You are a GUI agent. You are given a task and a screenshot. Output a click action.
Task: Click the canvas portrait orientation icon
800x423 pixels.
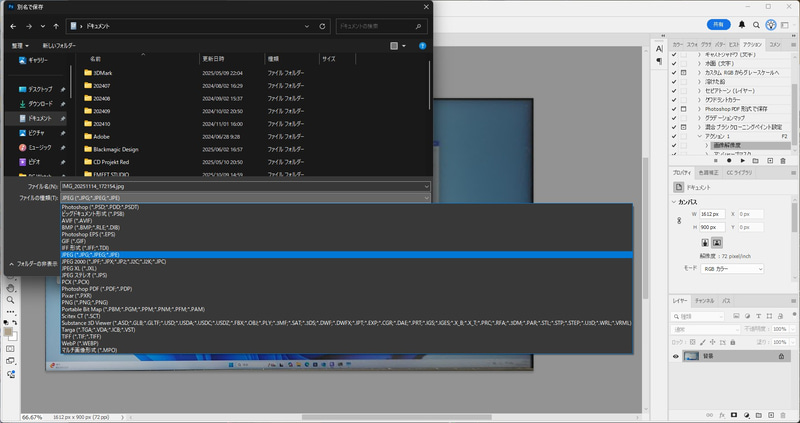705,242
